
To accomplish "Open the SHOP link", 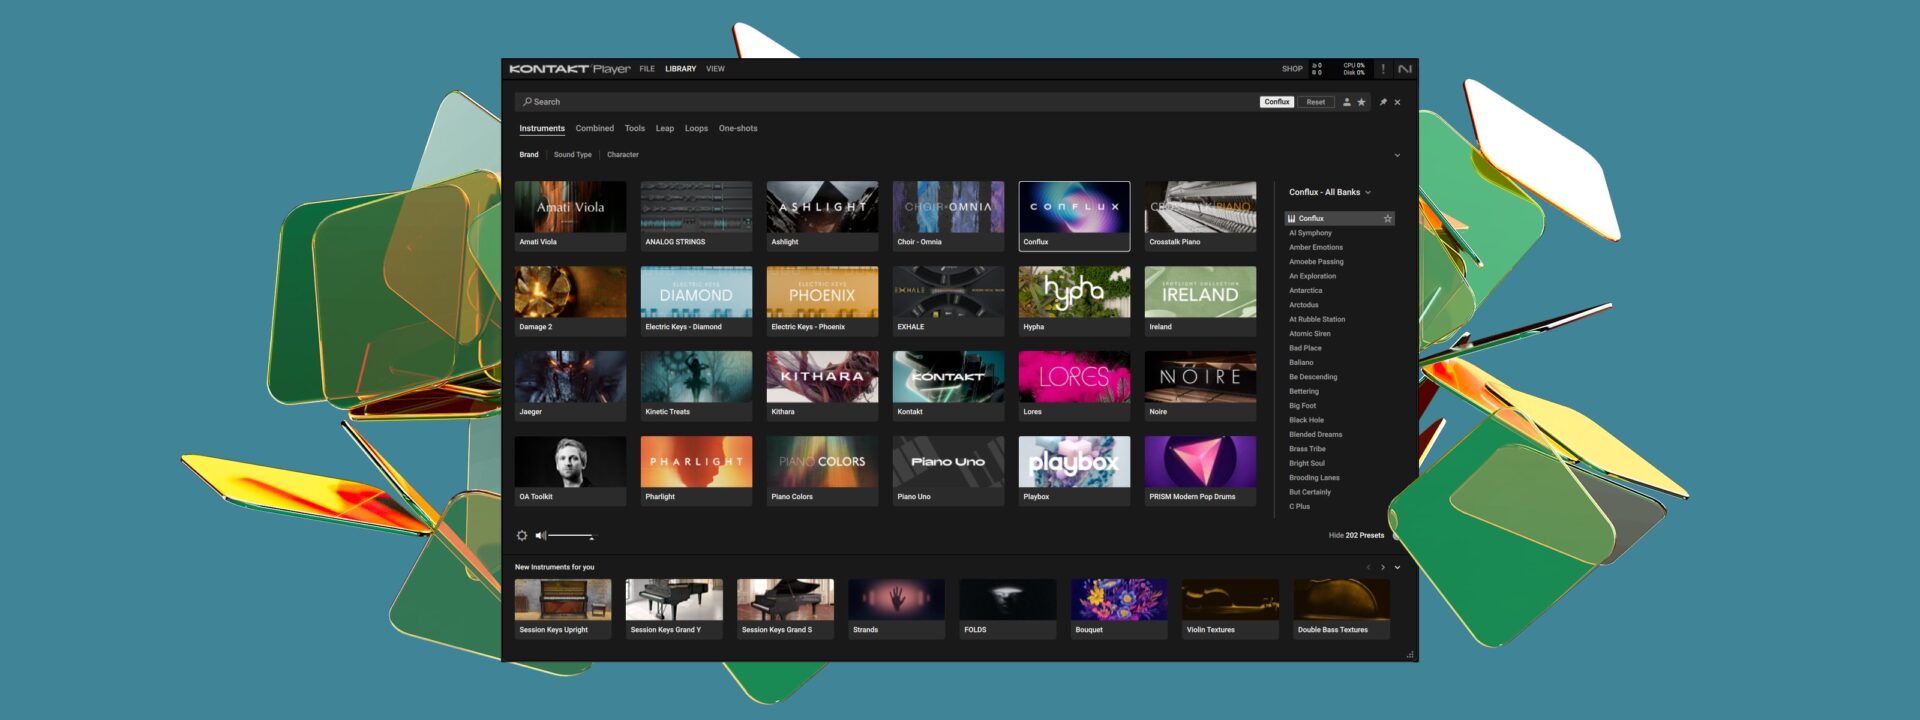I will tap(1292, 69).
